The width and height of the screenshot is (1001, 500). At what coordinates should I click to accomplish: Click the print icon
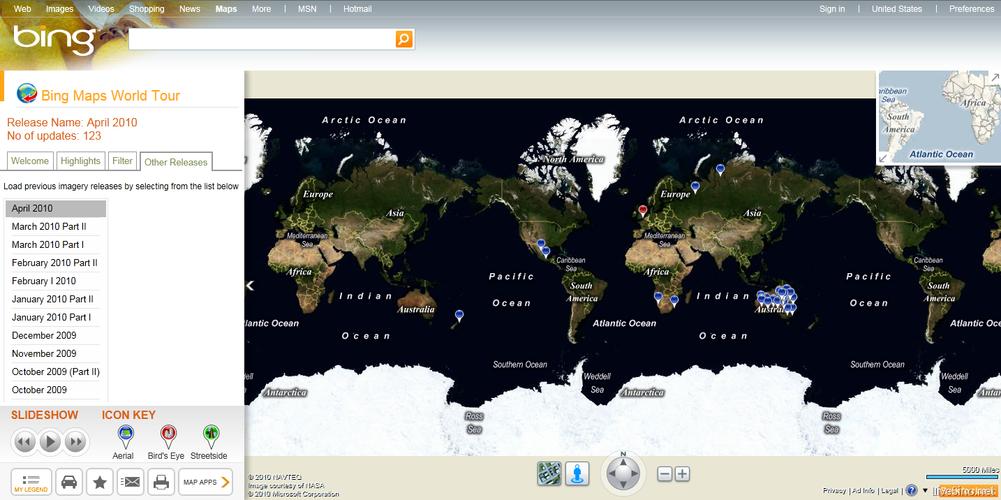(x=161, y=482)
